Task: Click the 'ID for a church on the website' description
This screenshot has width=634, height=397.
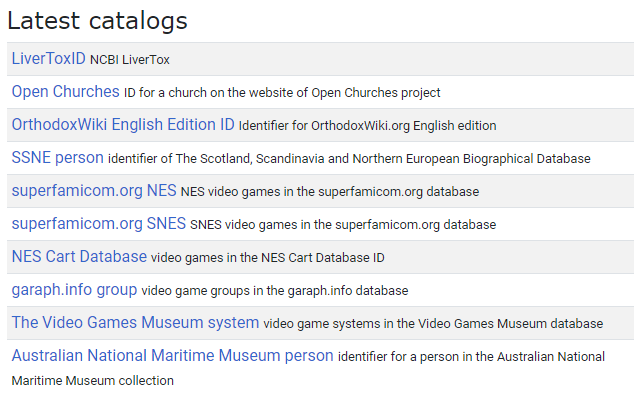Action: click(x=282, y=93)
